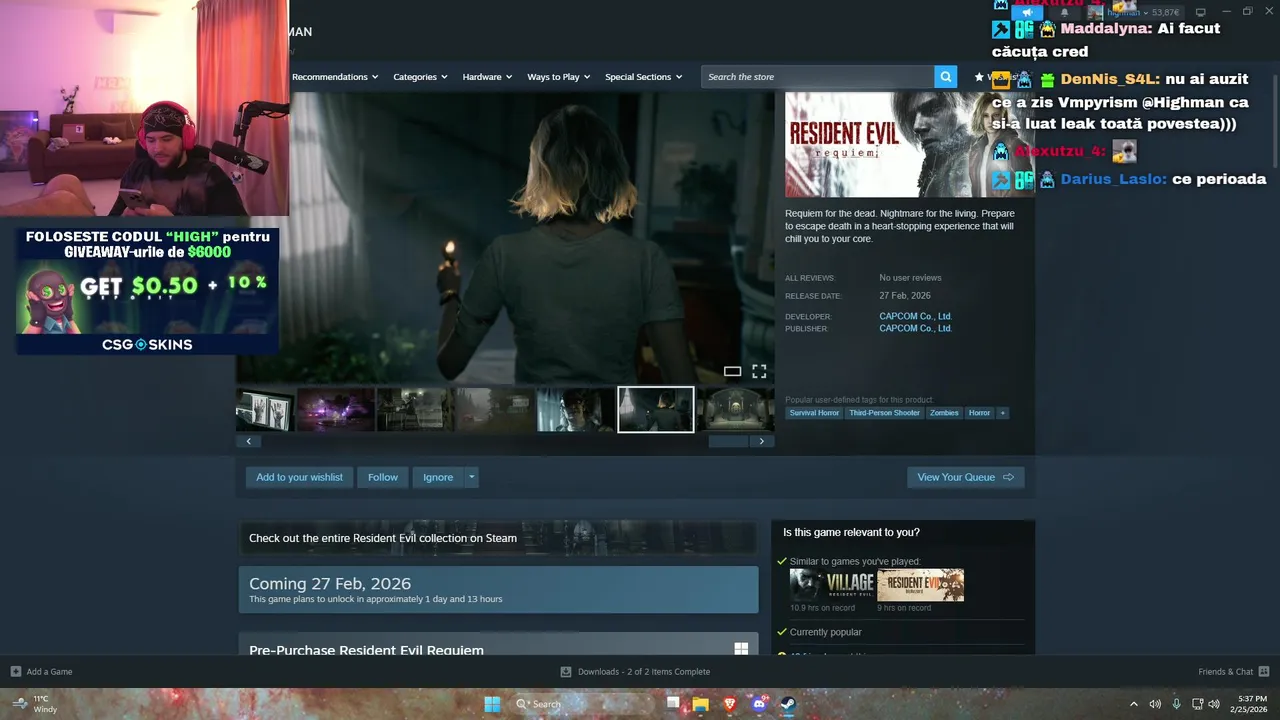Click the Coming 27 Feb, 2026 banner
The image size is (1280, 720).
tap(498, 589)
